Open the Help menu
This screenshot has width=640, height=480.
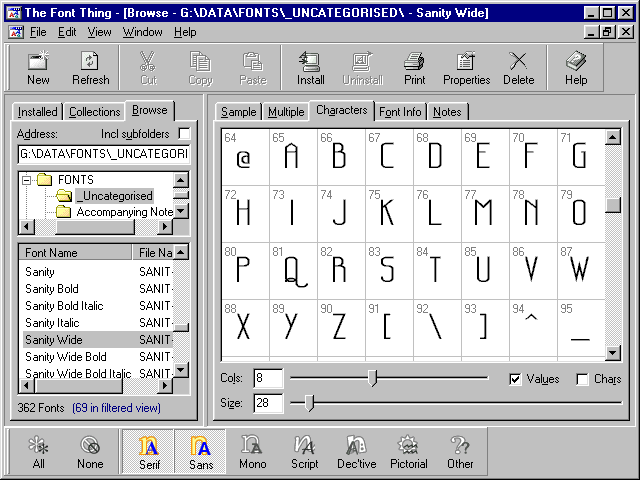point(185,32)
